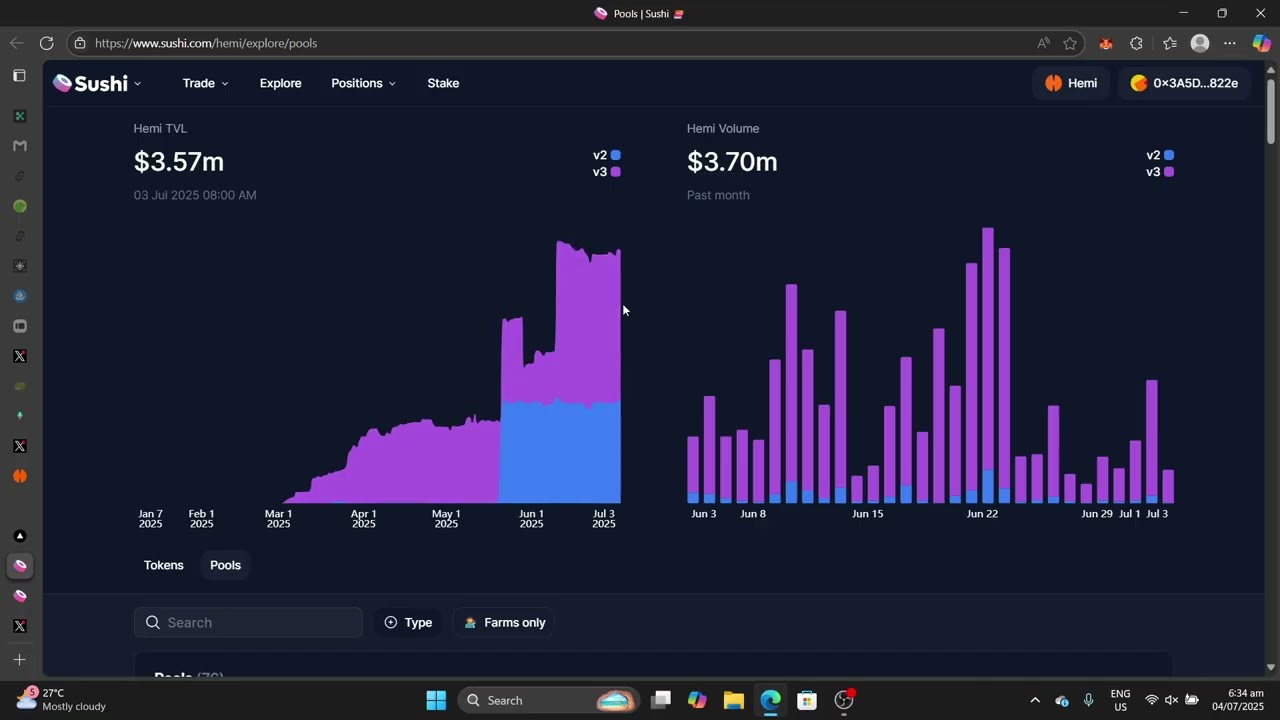
Task: Open the Windows Start menu
Action: (x=436, y=700)
